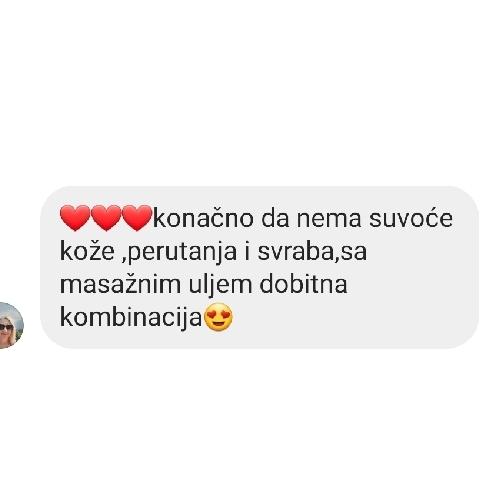This screenshot has height=500, width=500.
Task: Click the word "da" in the message
Action: tap(275, 219)
